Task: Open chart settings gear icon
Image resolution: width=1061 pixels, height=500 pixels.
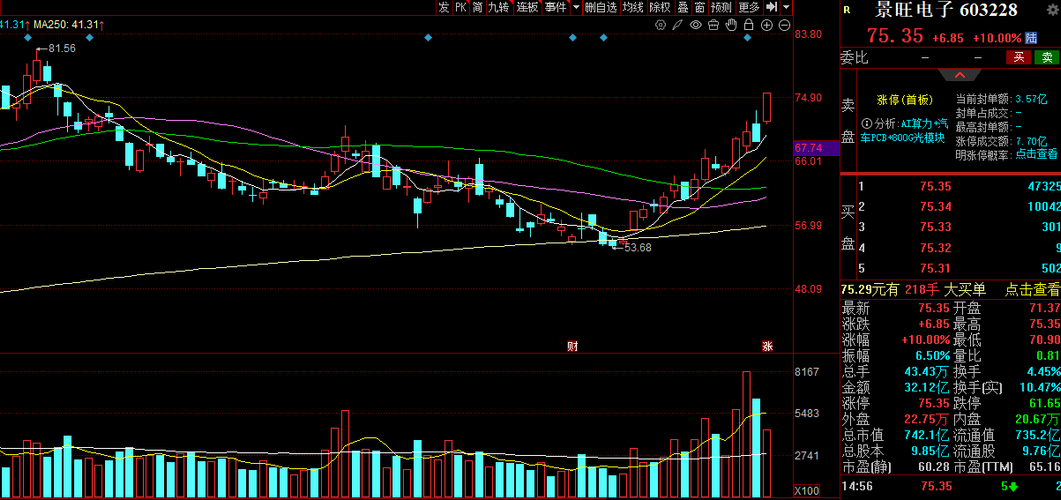Action: (x=660, y=25)
